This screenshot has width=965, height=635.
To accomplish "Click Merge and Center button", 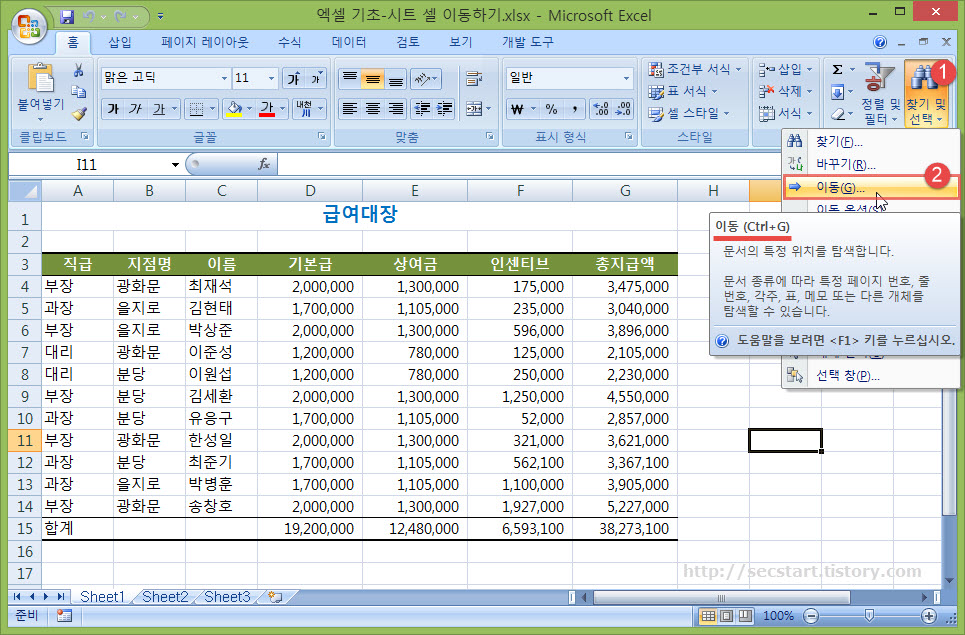I will pyautogui.click(x=474, y=110).
